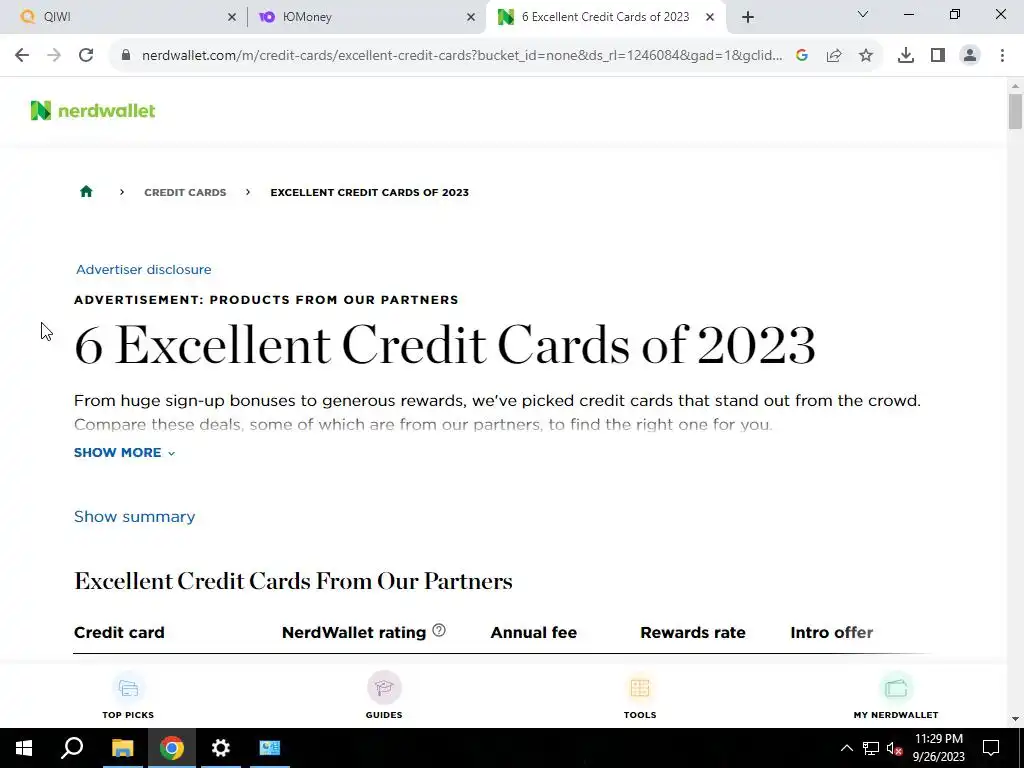Close the Excellent Credit Cards tab

pos(710,18)
